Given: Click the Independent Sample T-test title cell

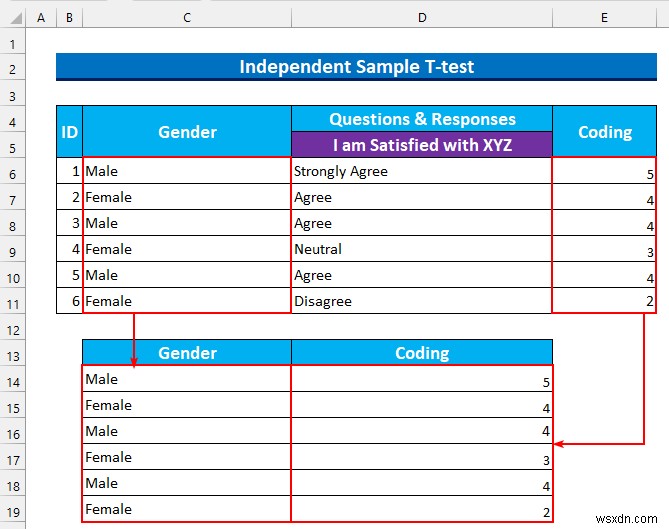Looking at the screenshot, I should (356, 67).
